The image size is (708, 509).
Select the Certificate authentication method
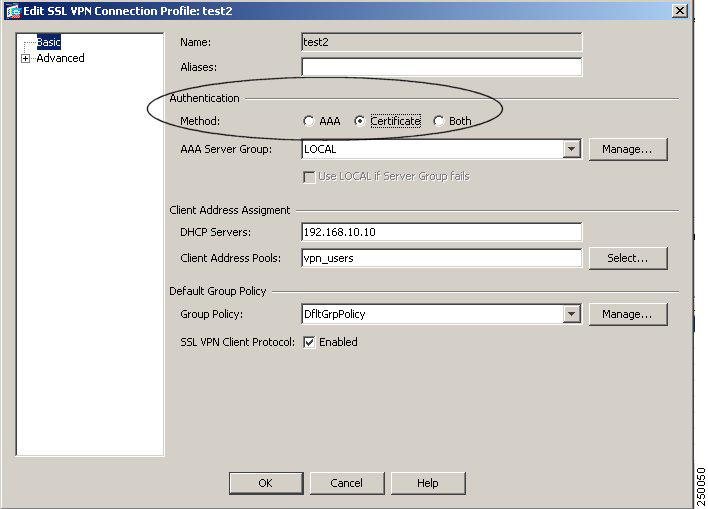pyautogui.click(x=359, y=121)
